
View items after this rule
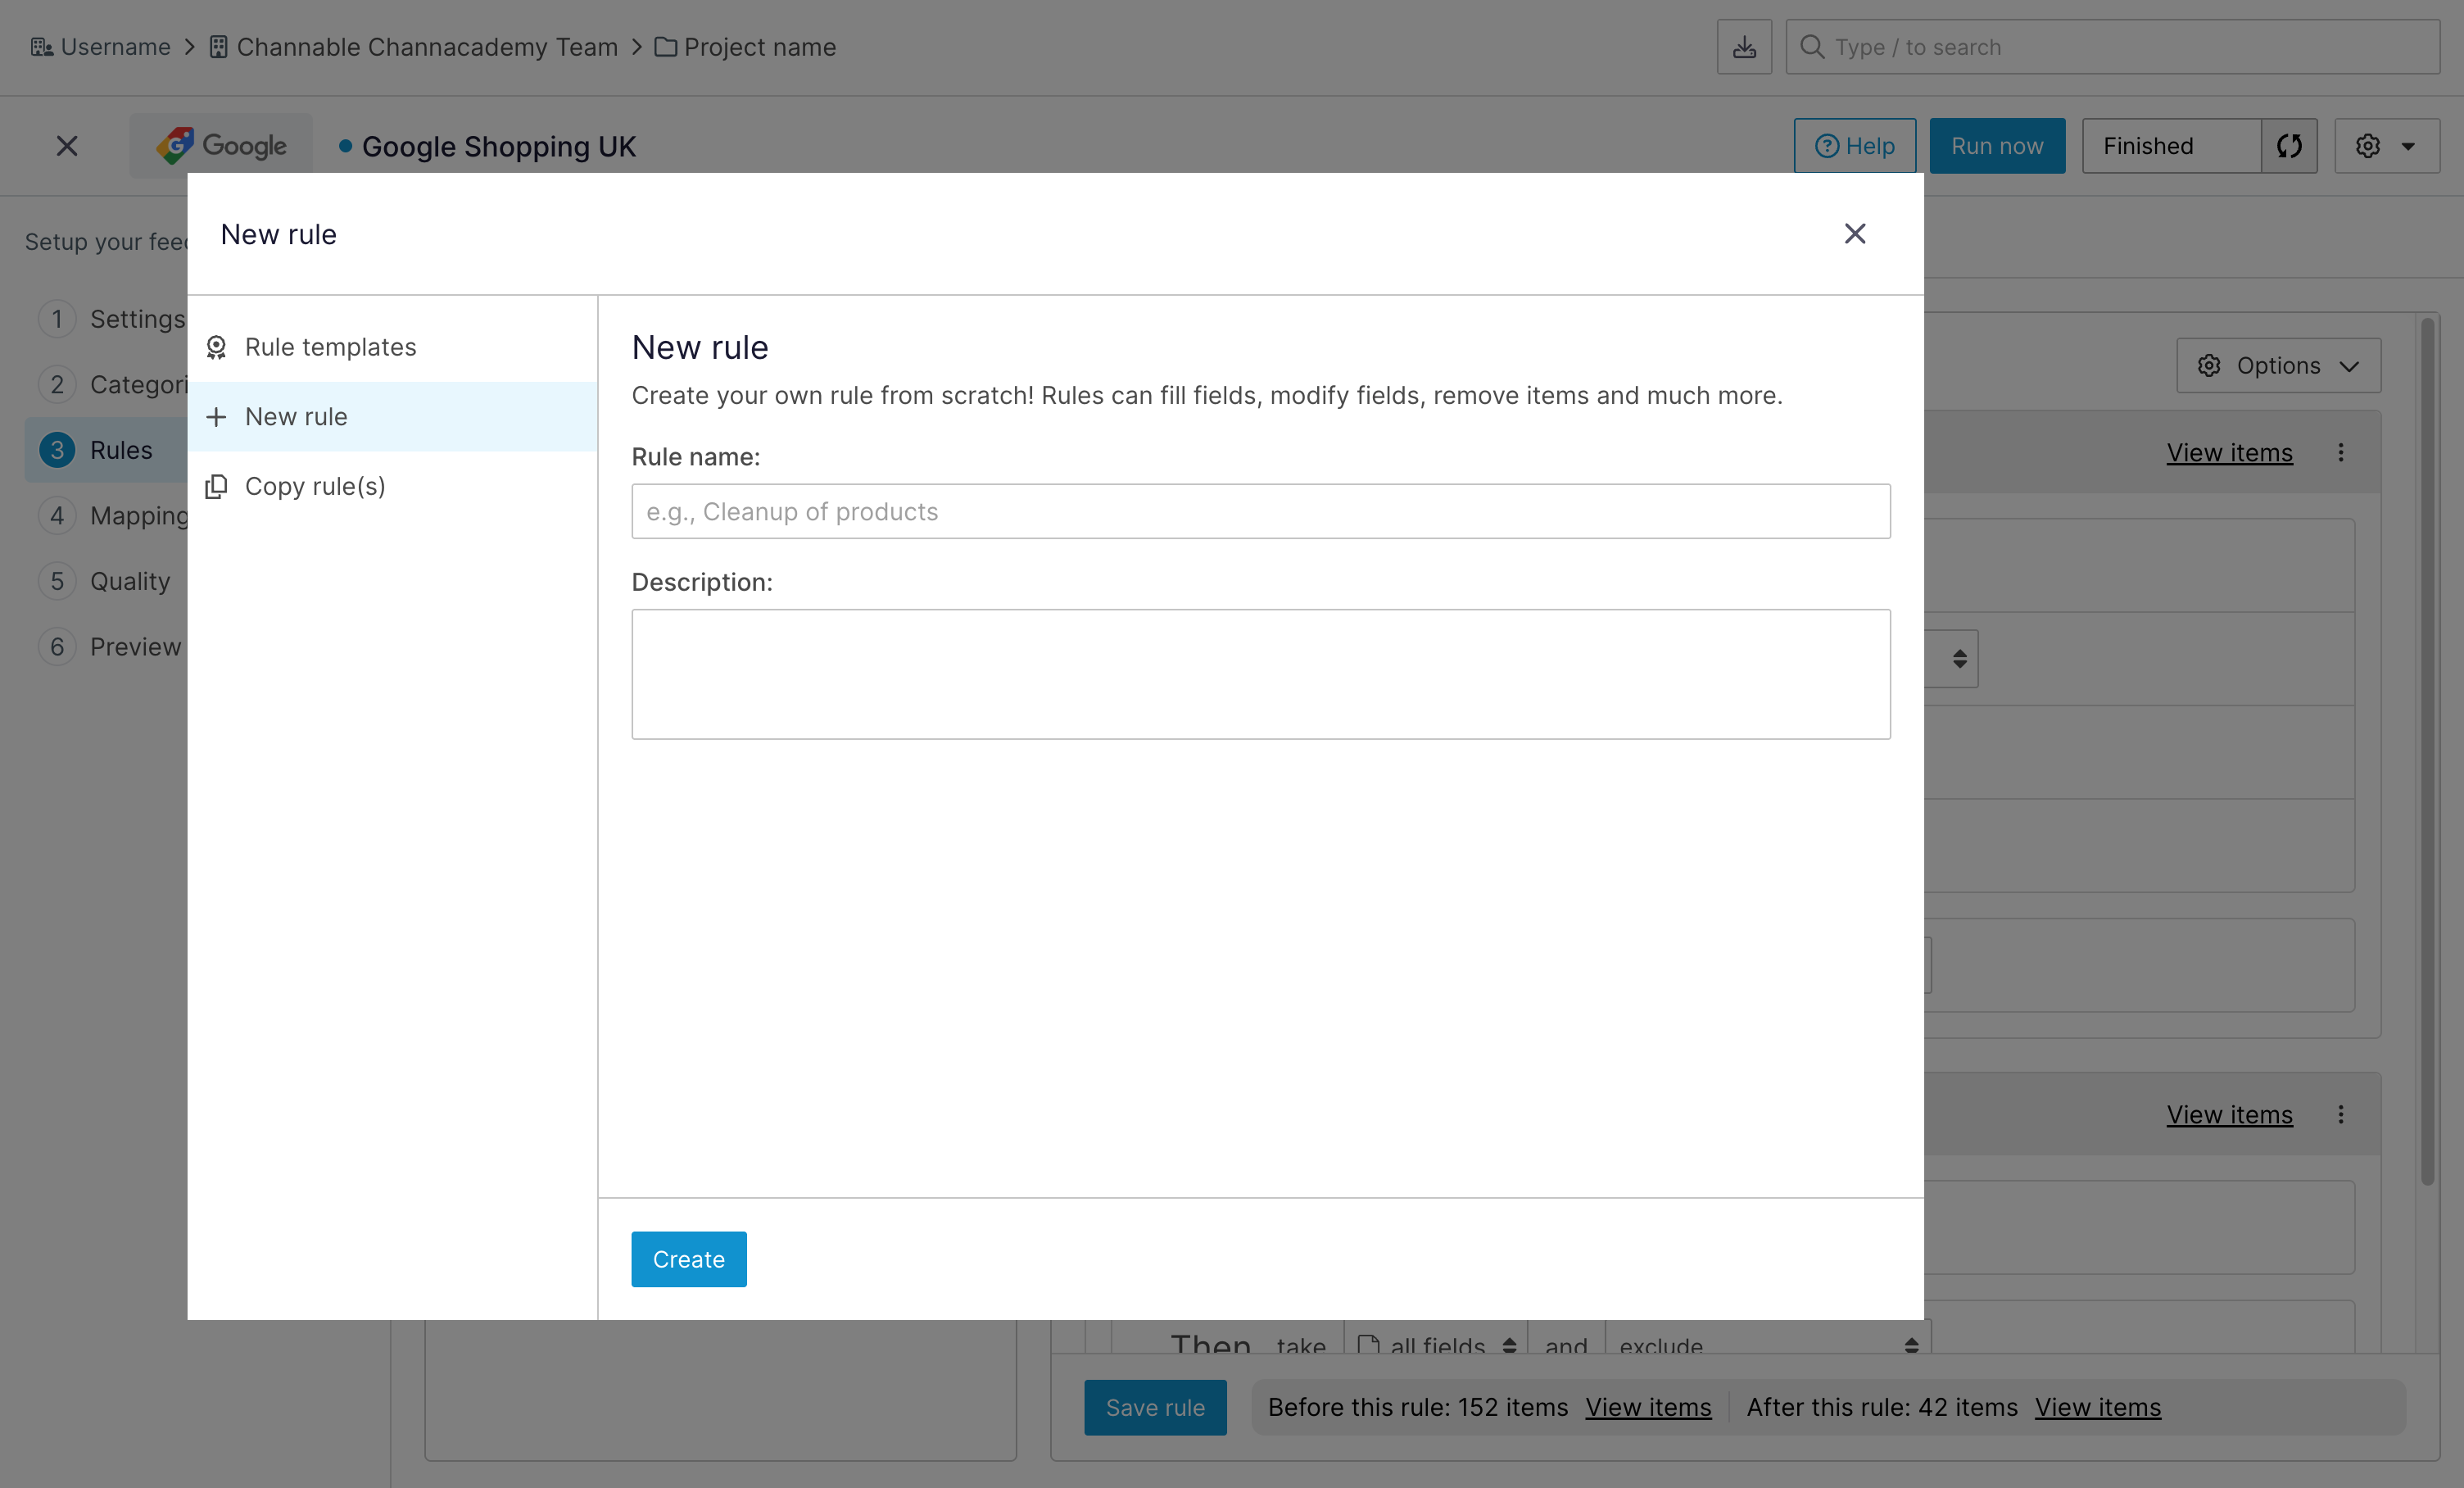(2097, 1408)
